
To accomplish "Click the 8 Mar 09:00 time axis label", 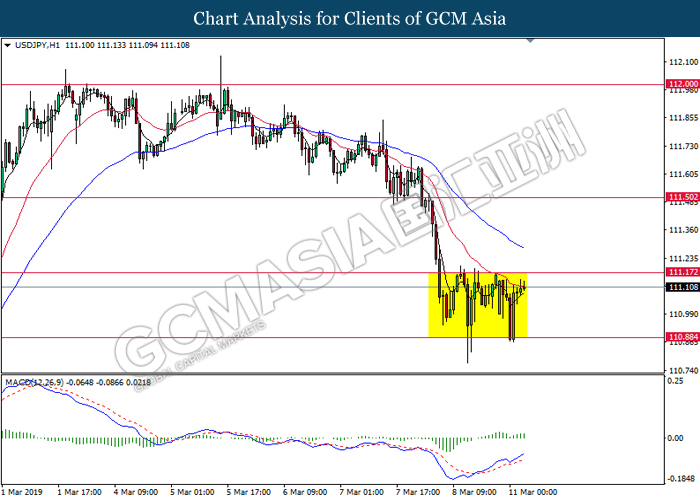I will point(475,492).
